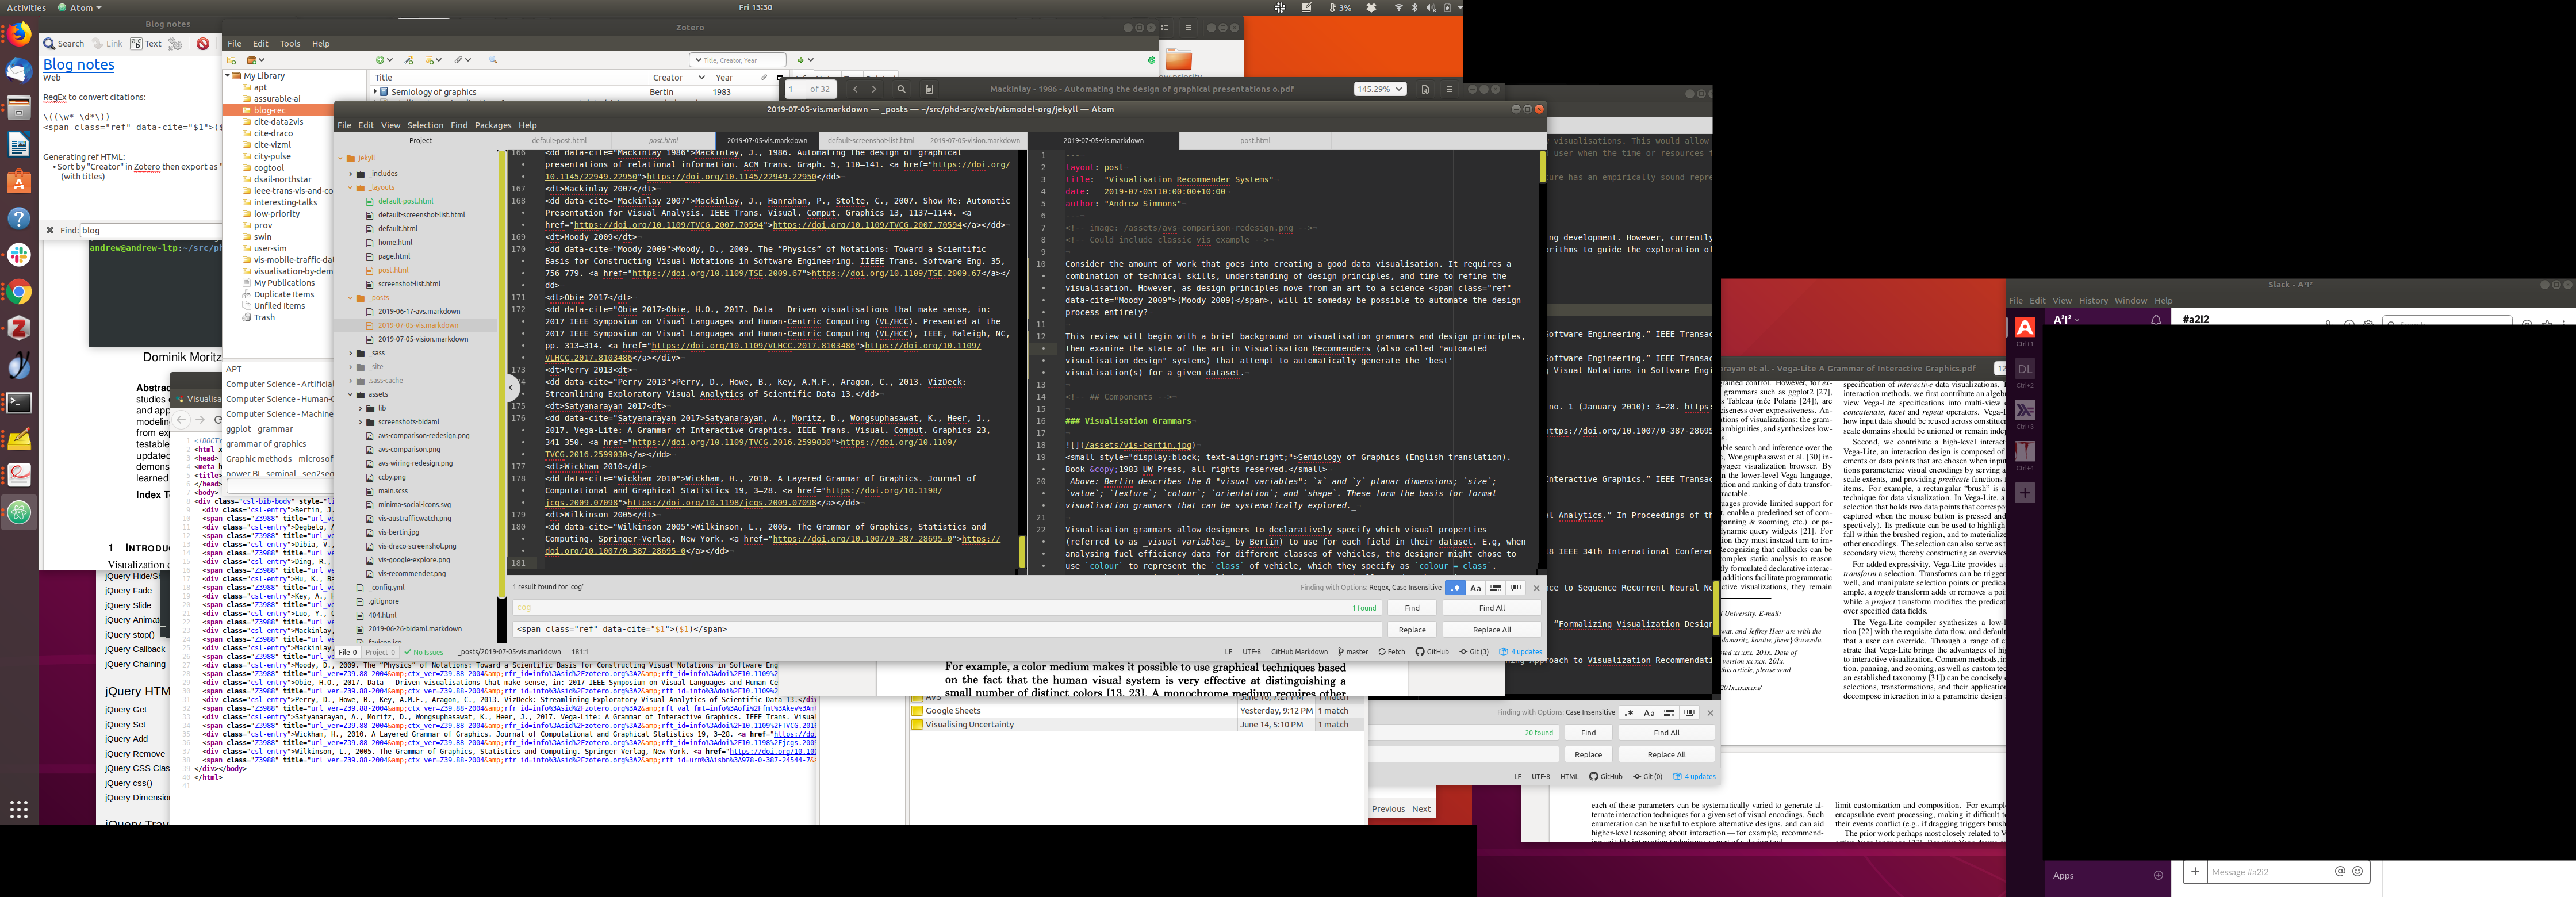Click the Replace All button
The width and height of the screenshot is (2576, 897).
(x=1491, y=630)
